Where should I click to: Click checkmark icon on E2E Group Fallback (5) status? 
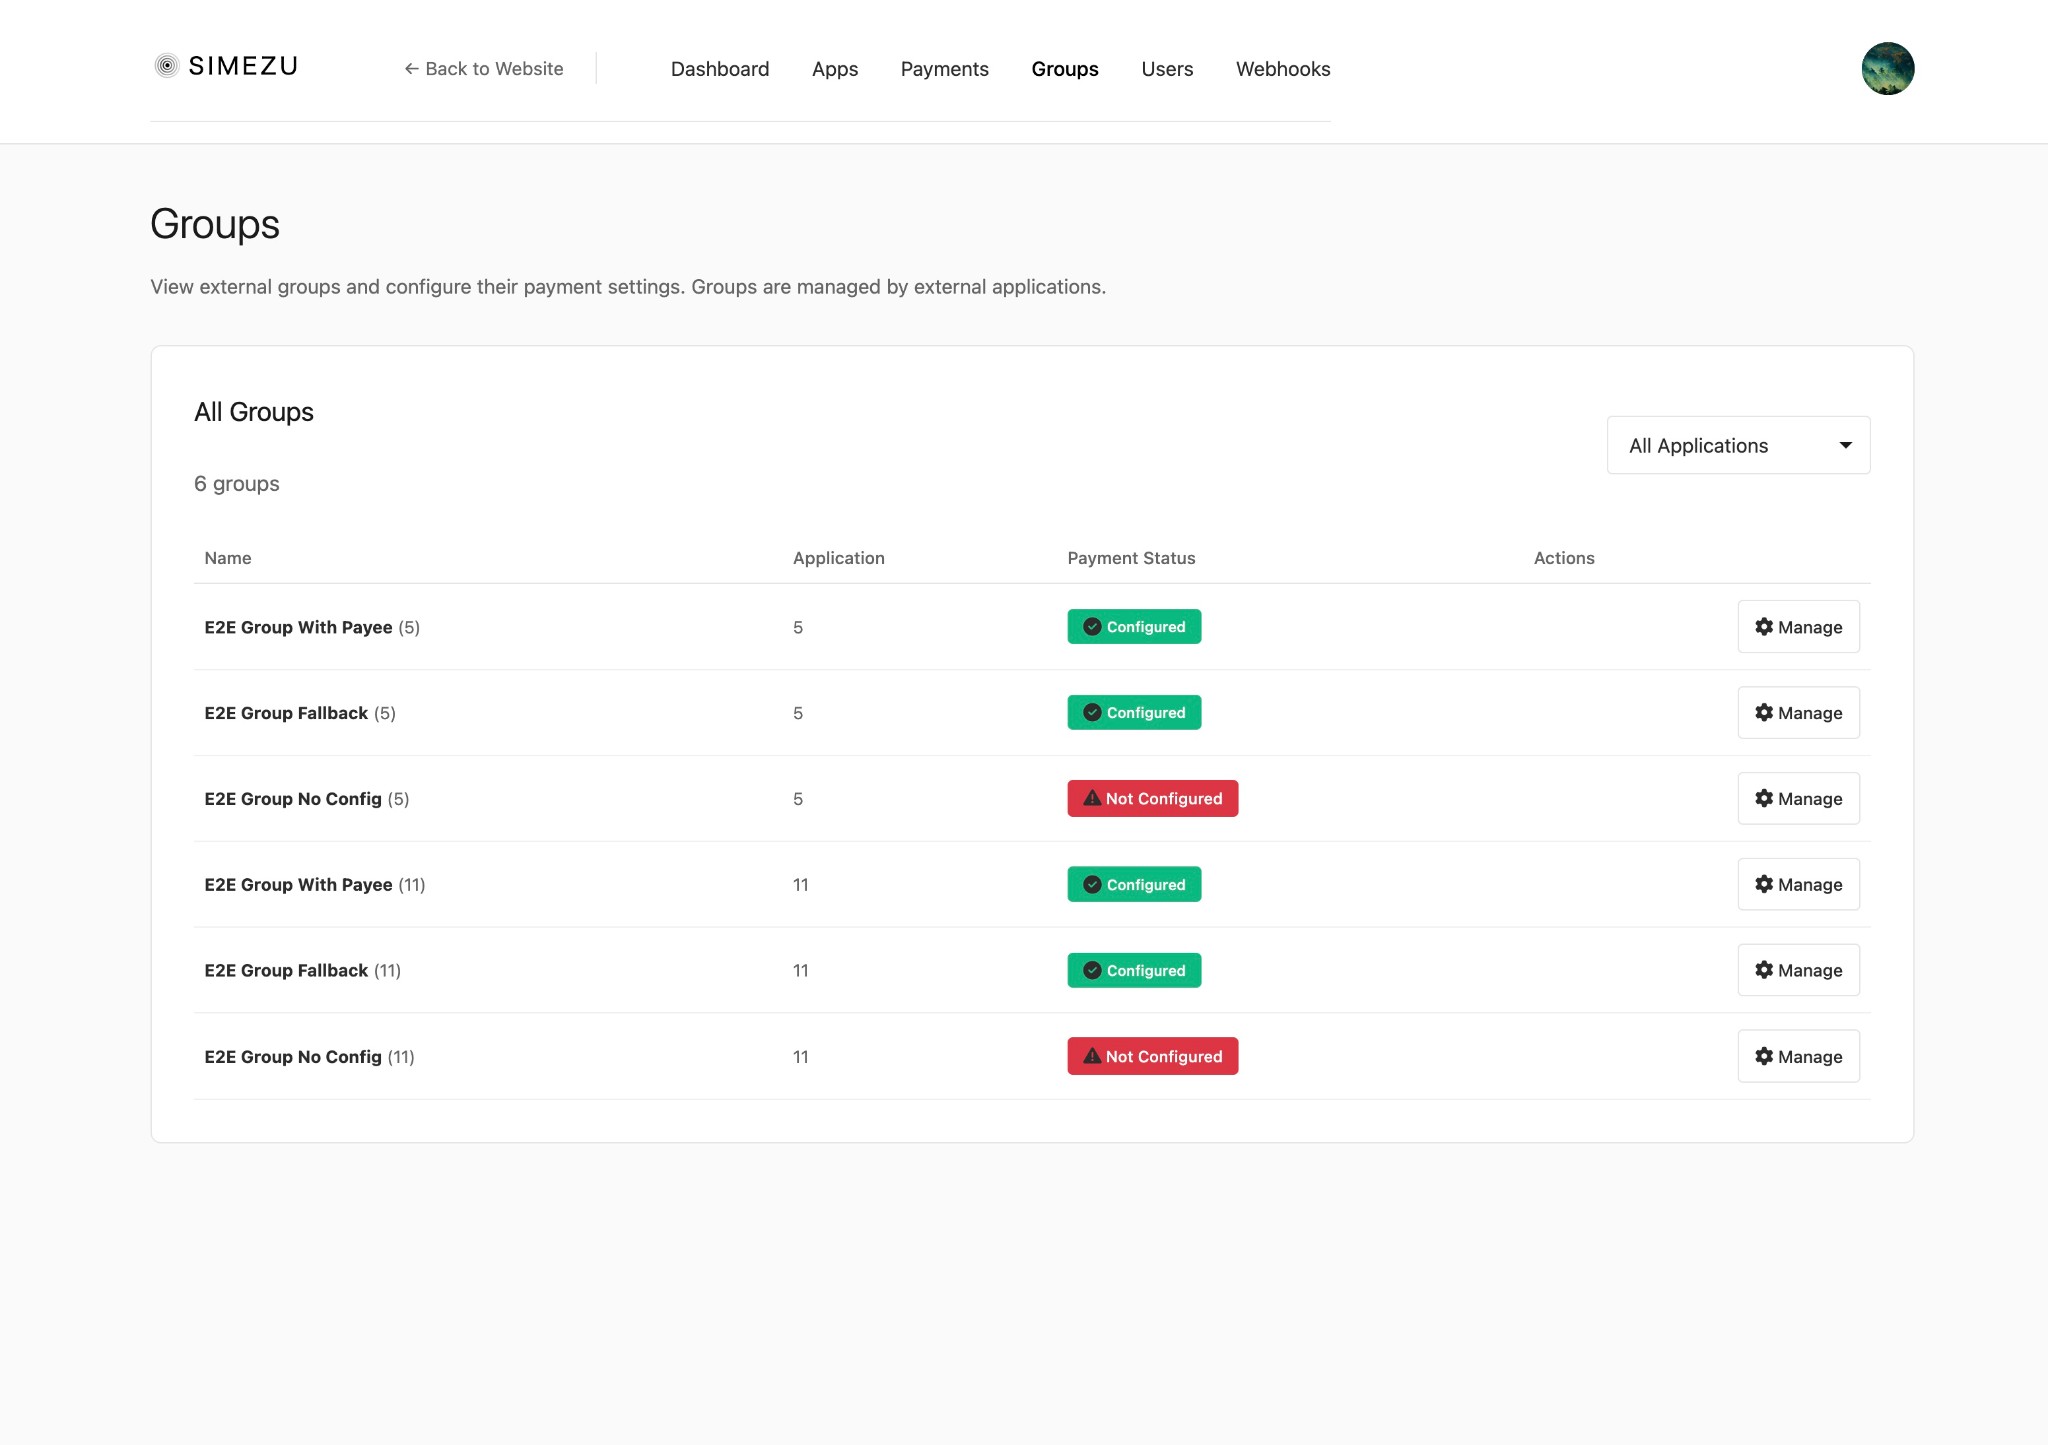click(1092, 713)
